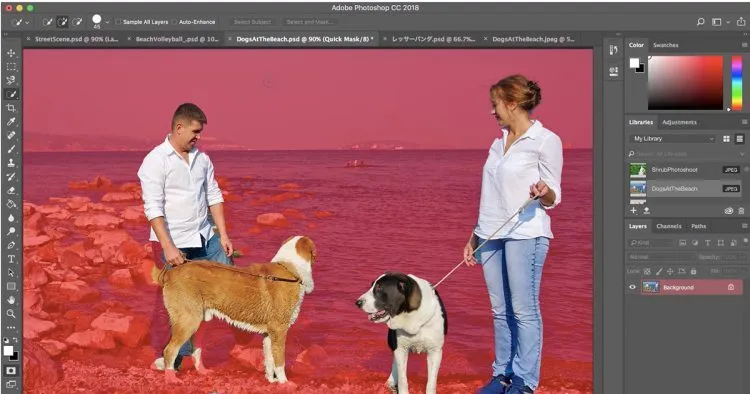
Task: Select the Eyedropper tool
Action: [11, 121]
